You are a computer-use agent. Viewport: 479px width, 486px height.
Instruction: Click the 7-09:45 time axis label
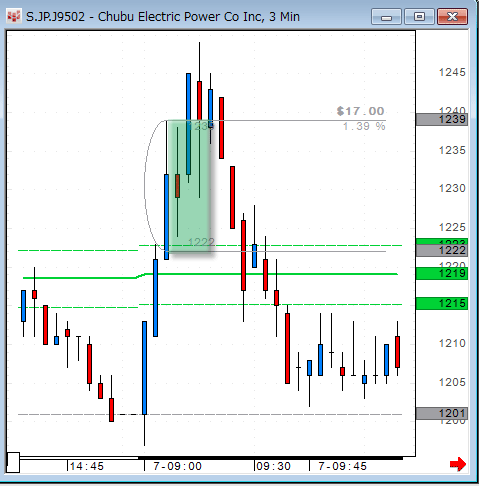342,466
